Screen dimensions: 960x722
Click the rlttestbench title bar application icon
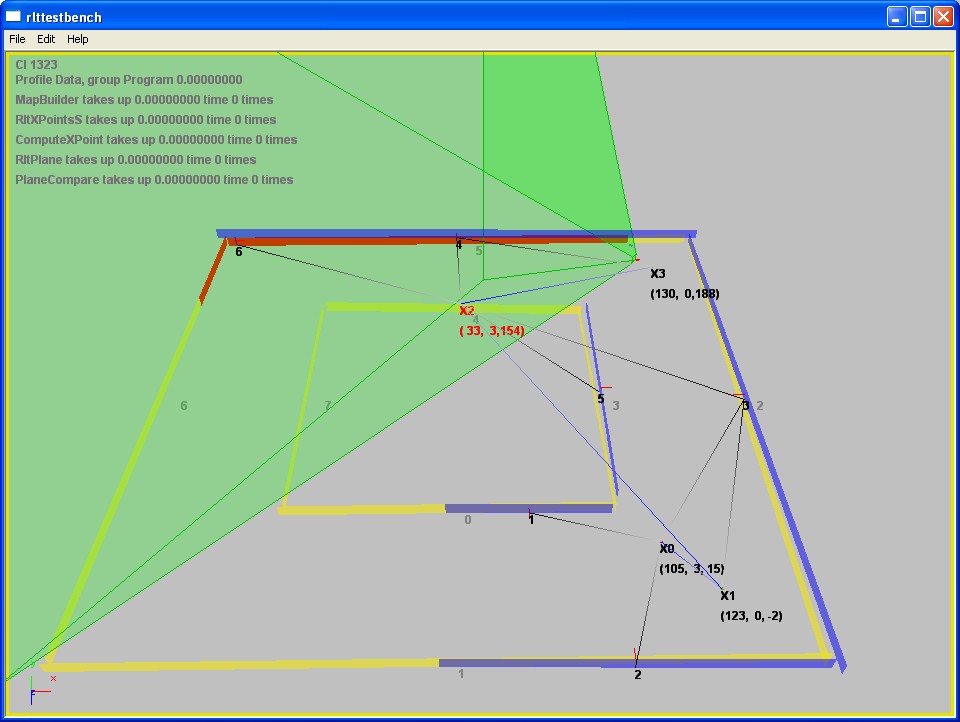click(14, 16)
